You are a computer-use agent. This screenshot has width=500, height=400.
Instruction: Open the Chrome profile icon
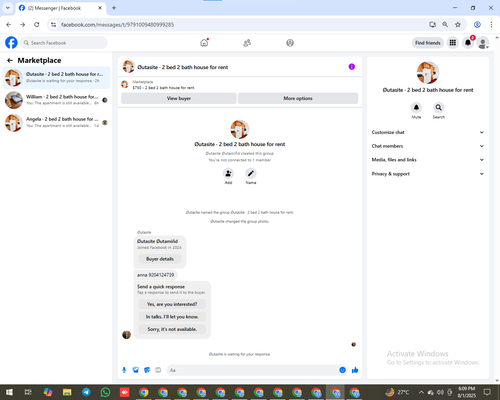477,24
